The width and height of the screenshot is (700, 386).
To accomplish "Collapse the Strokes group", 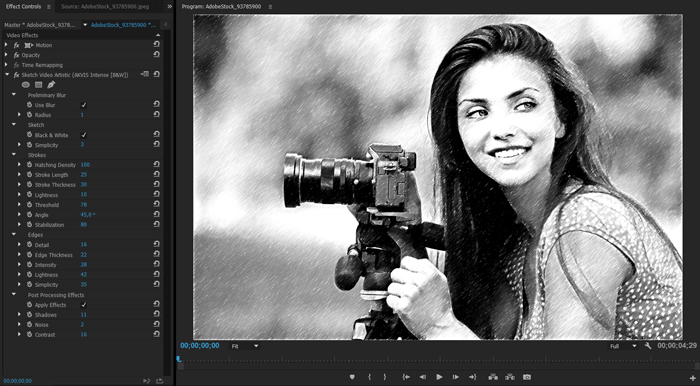I will 14,154.
